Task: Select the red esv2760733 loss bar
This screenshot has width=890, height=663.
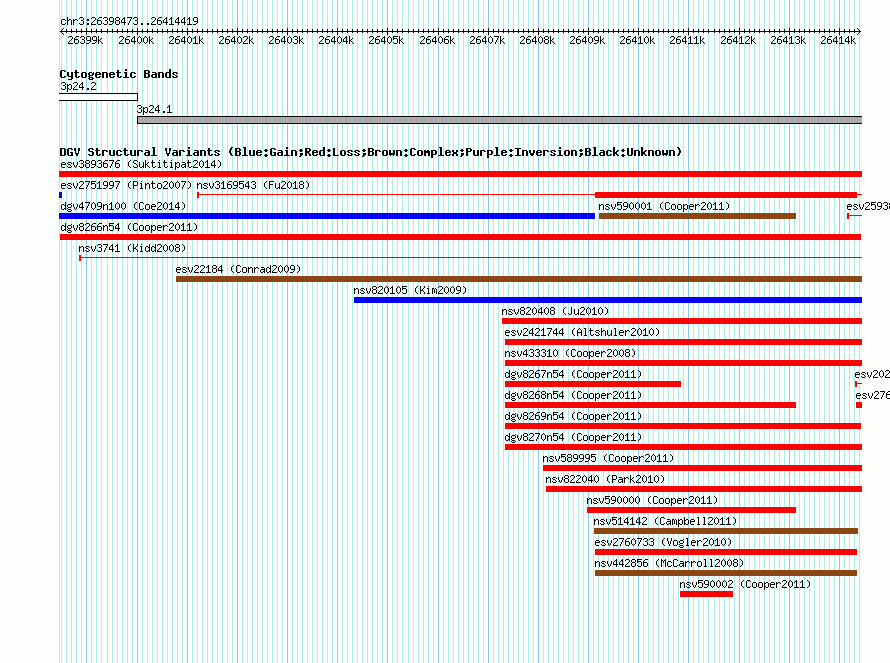Action: [x=726, y=552]
